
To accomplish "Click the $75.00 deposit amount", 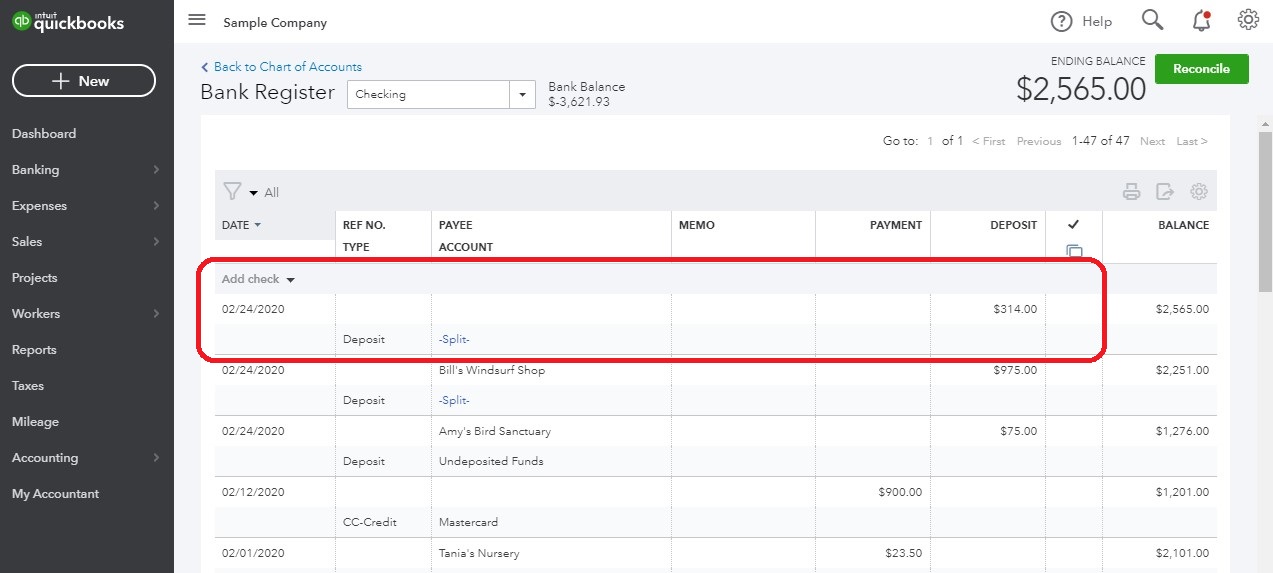I will [1018, 431].
